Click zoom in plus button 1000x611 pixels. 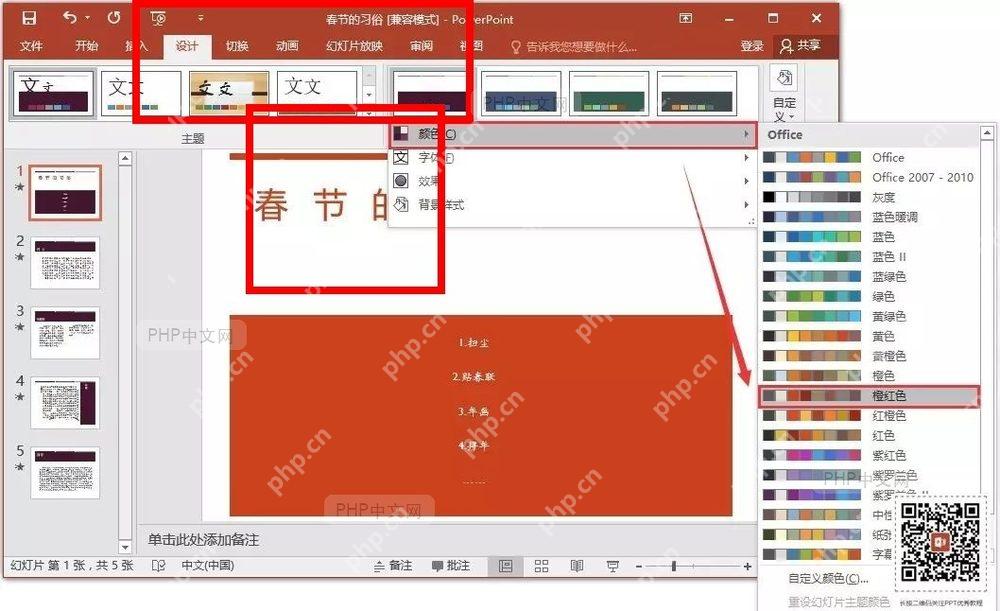coord(747,566)
